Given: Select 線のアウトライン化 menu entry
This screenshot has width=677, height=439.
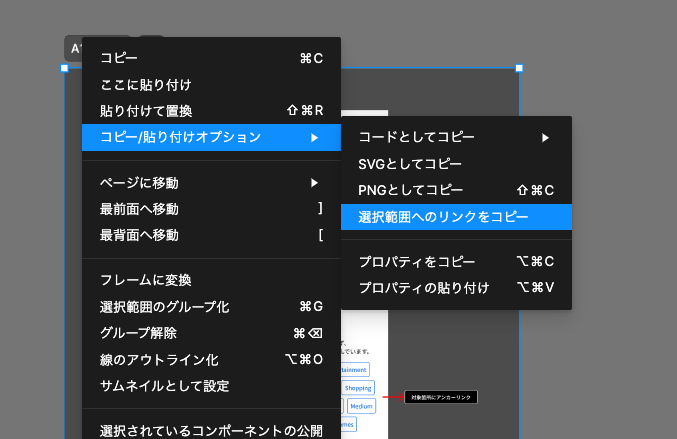Looking at the screenshot, I should coord(211,360).
